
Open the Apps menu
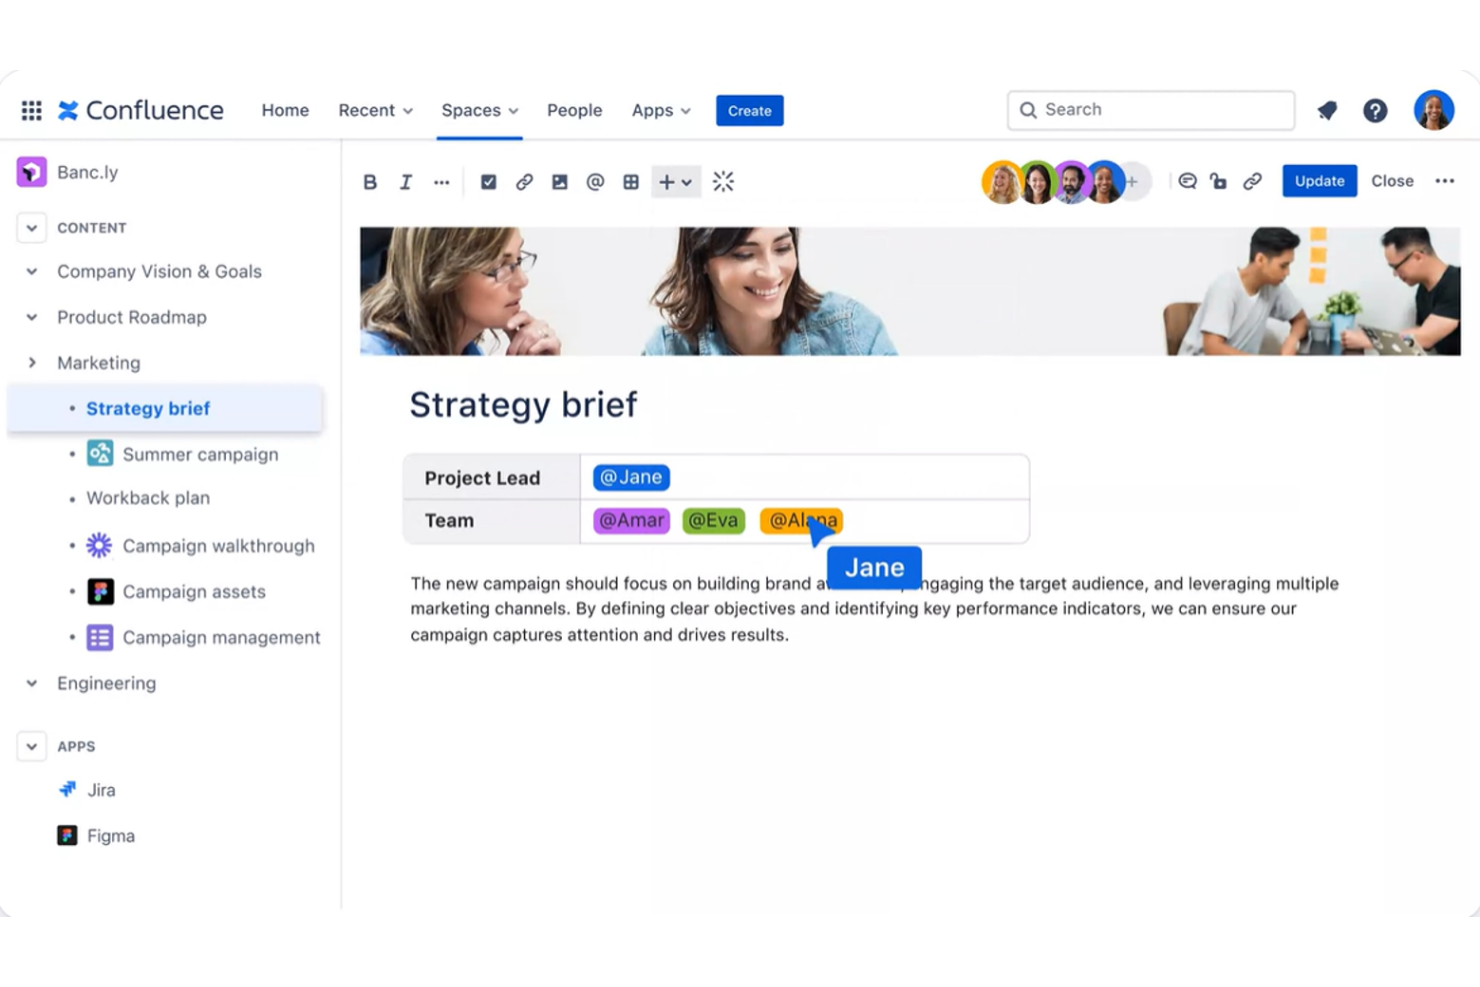[661, 110]
